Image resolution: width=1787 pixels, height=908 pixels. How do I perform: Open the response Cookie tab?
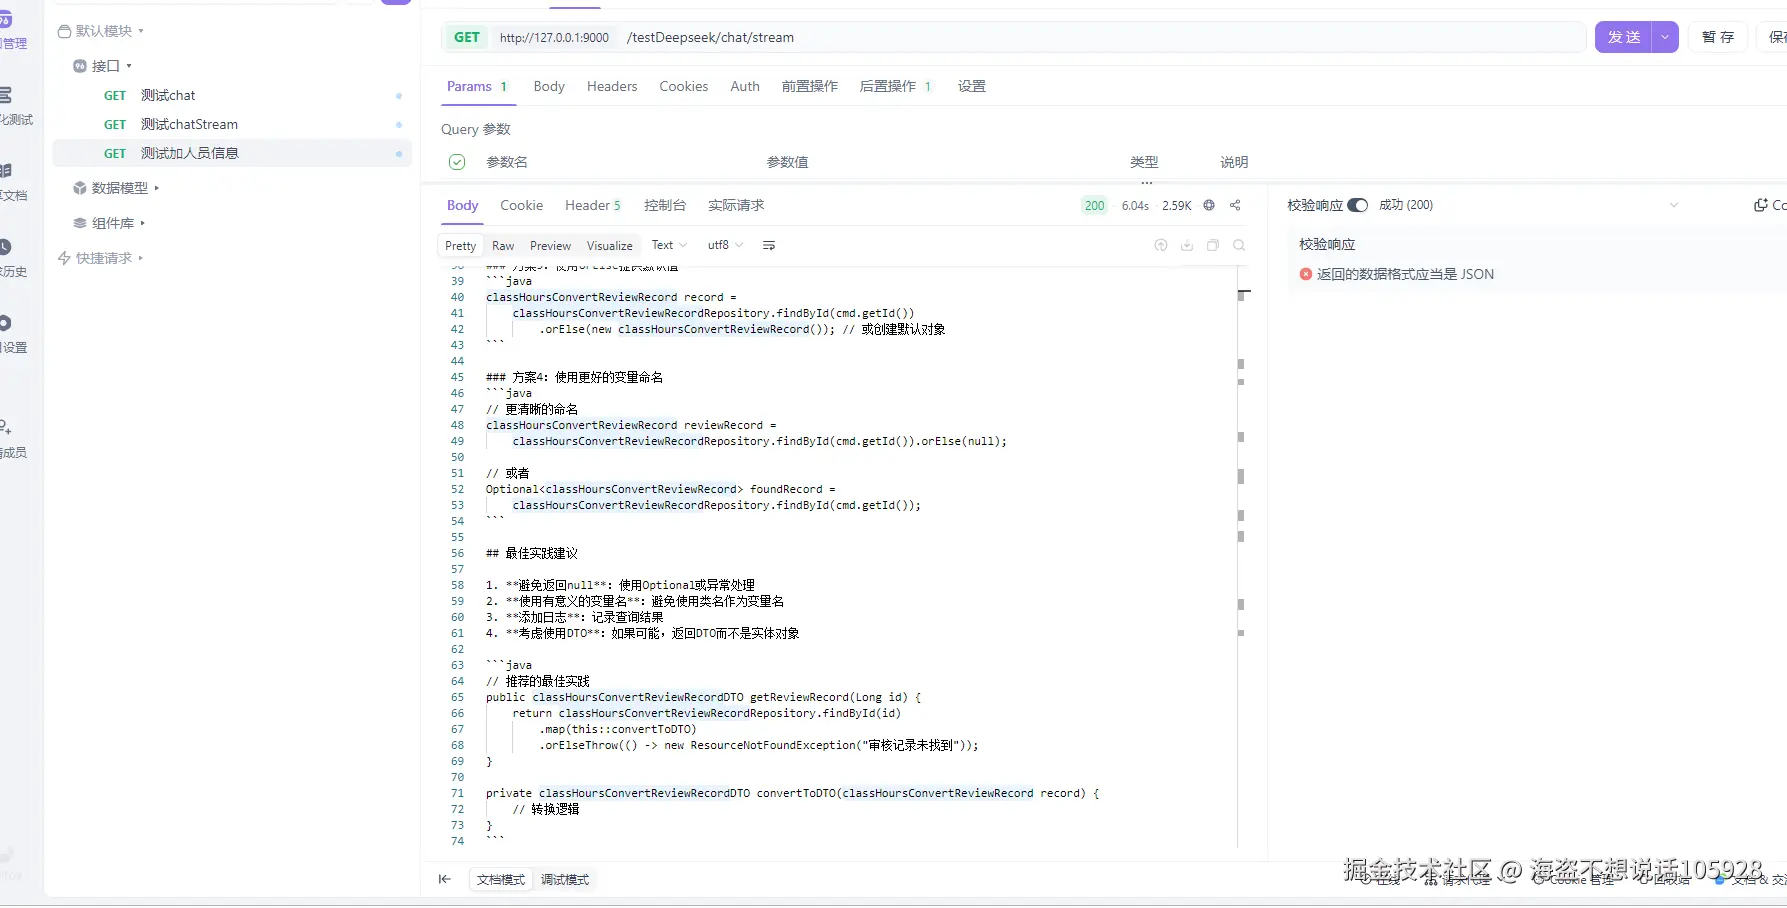522,205
